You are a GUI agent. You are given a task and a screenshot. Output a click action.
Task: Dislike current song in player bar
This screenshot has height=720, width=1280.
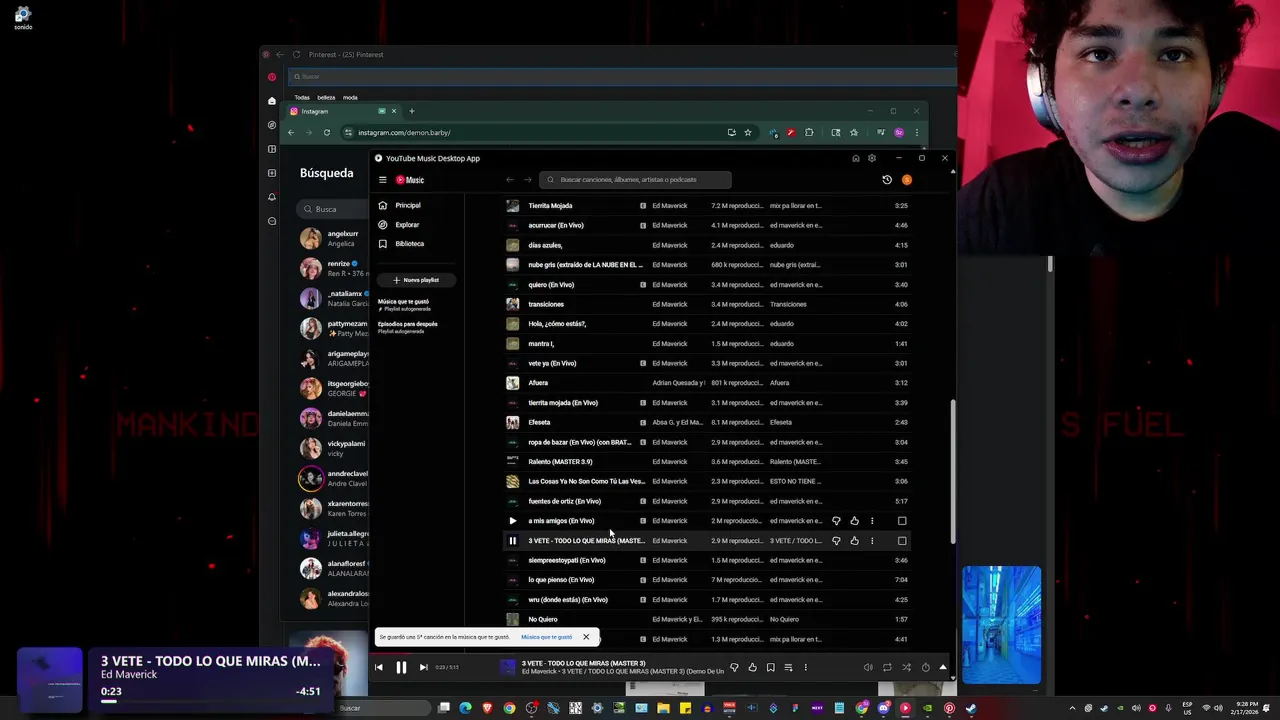pyautogui.click(x=734, y=667)
